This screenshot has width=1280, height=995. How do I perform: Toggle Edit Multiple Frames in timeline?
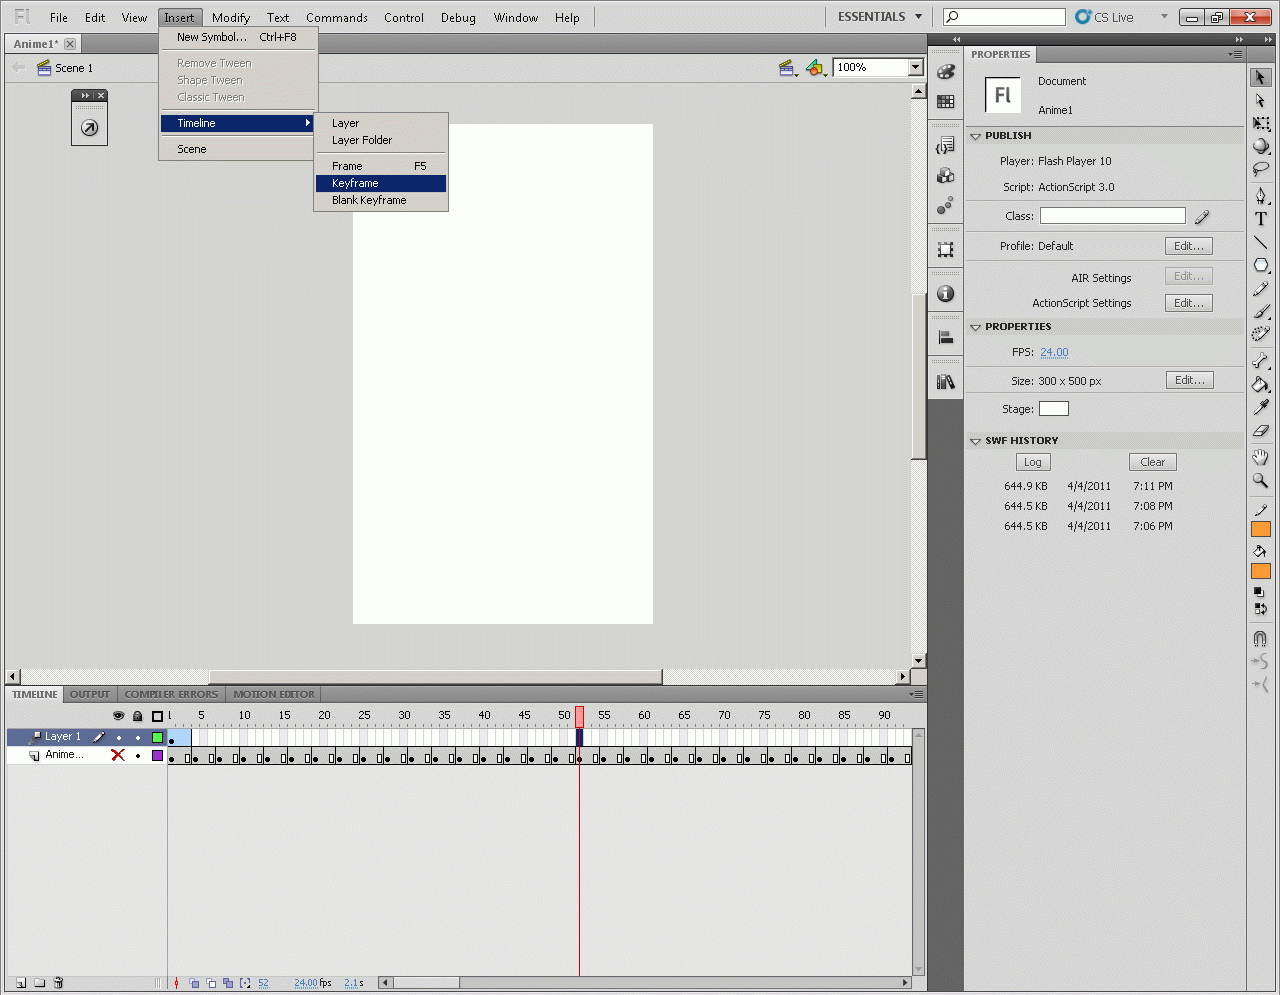228,983
